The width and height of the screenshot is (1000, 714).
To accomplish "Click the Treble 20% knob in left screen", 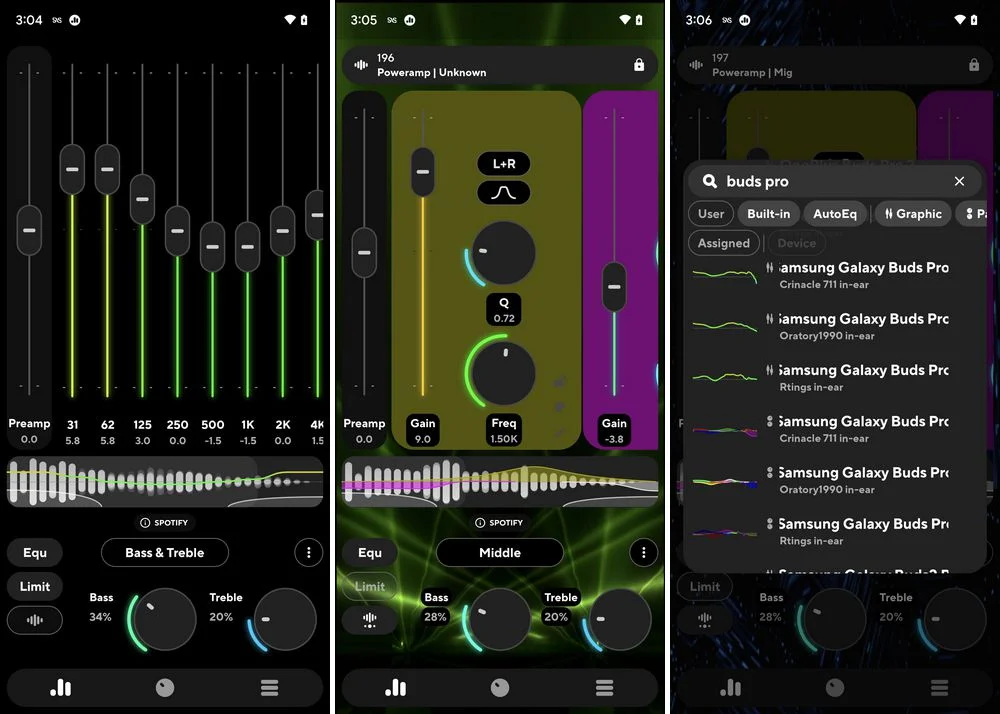I will tap(285, 619).
